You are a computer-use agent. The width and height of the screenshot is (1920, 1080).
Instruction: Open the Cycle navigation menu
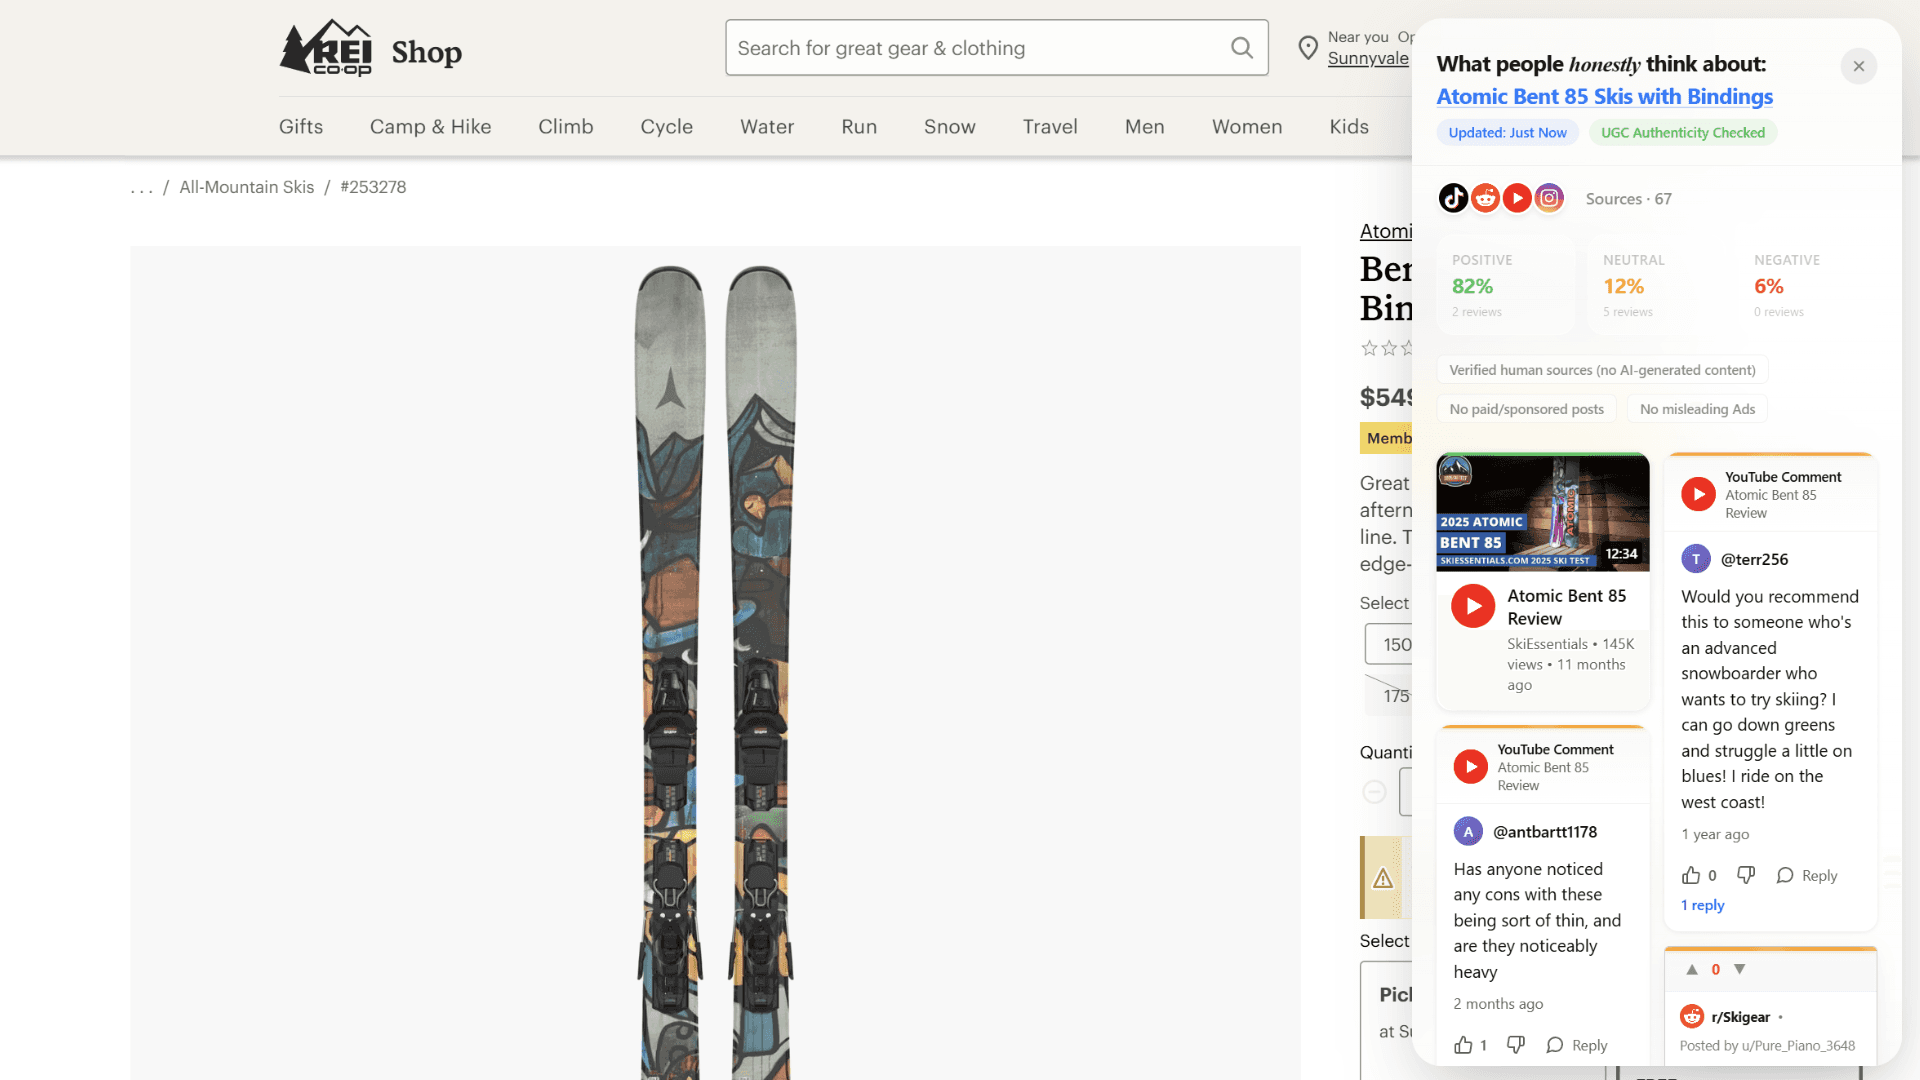[666, 127]
